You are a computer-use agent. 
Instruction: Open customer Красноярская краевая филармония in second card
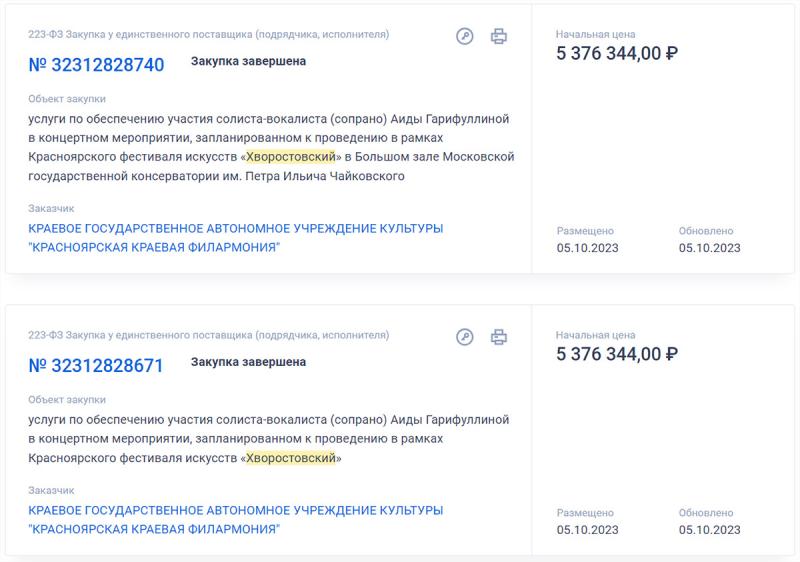pos(236,520)
